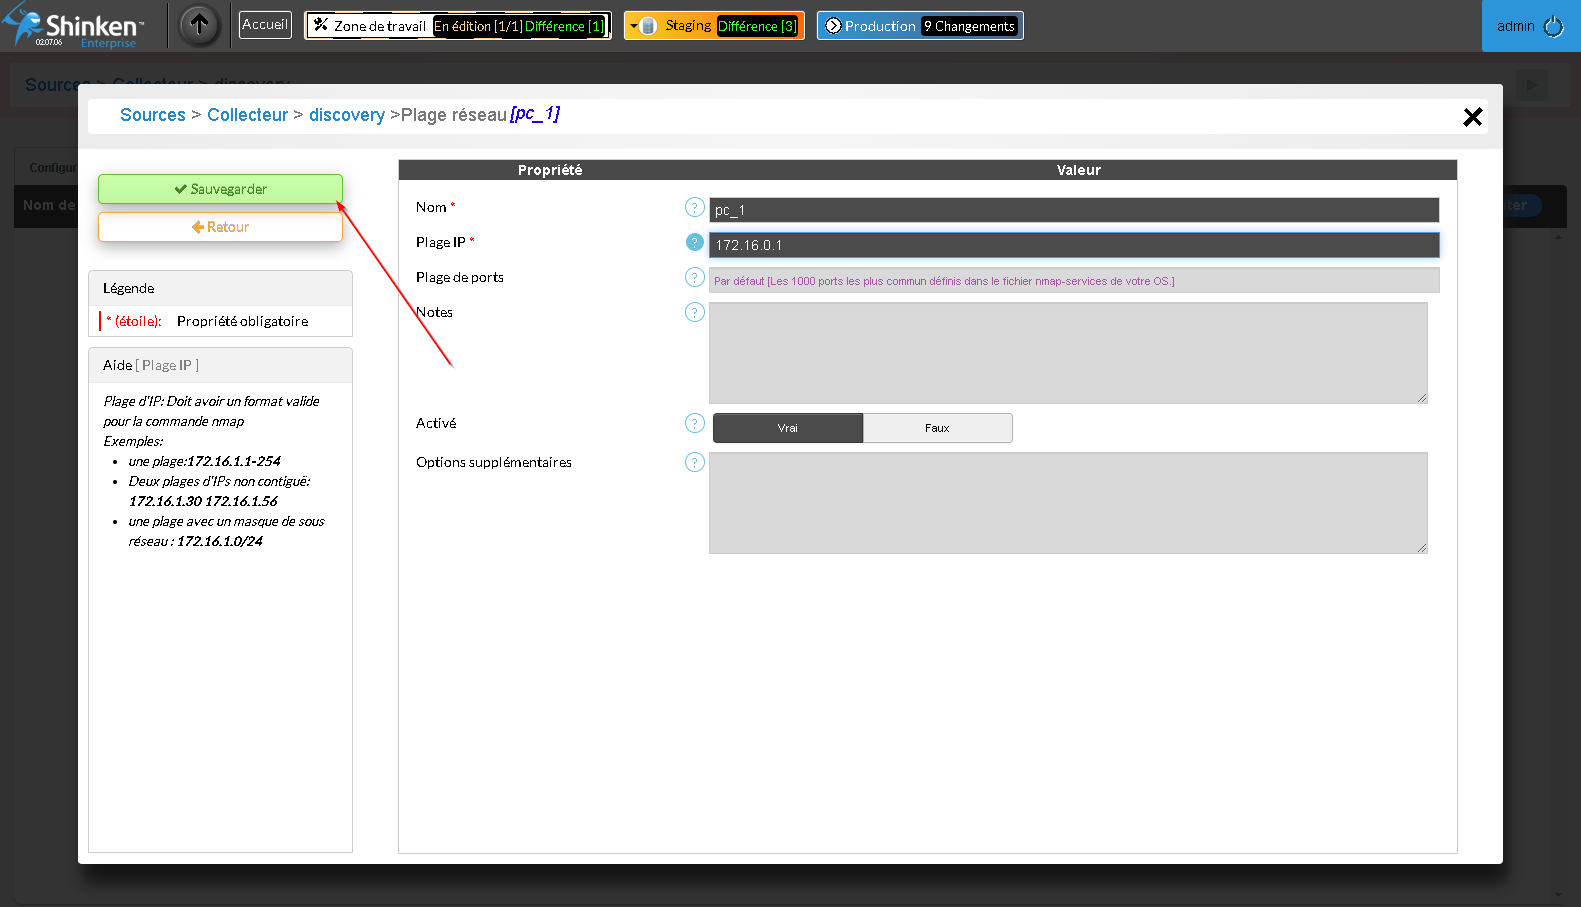Click admin power logout icon
Screen dimensions: 1581x907
pyautogui.click(x=1553, y=27)
